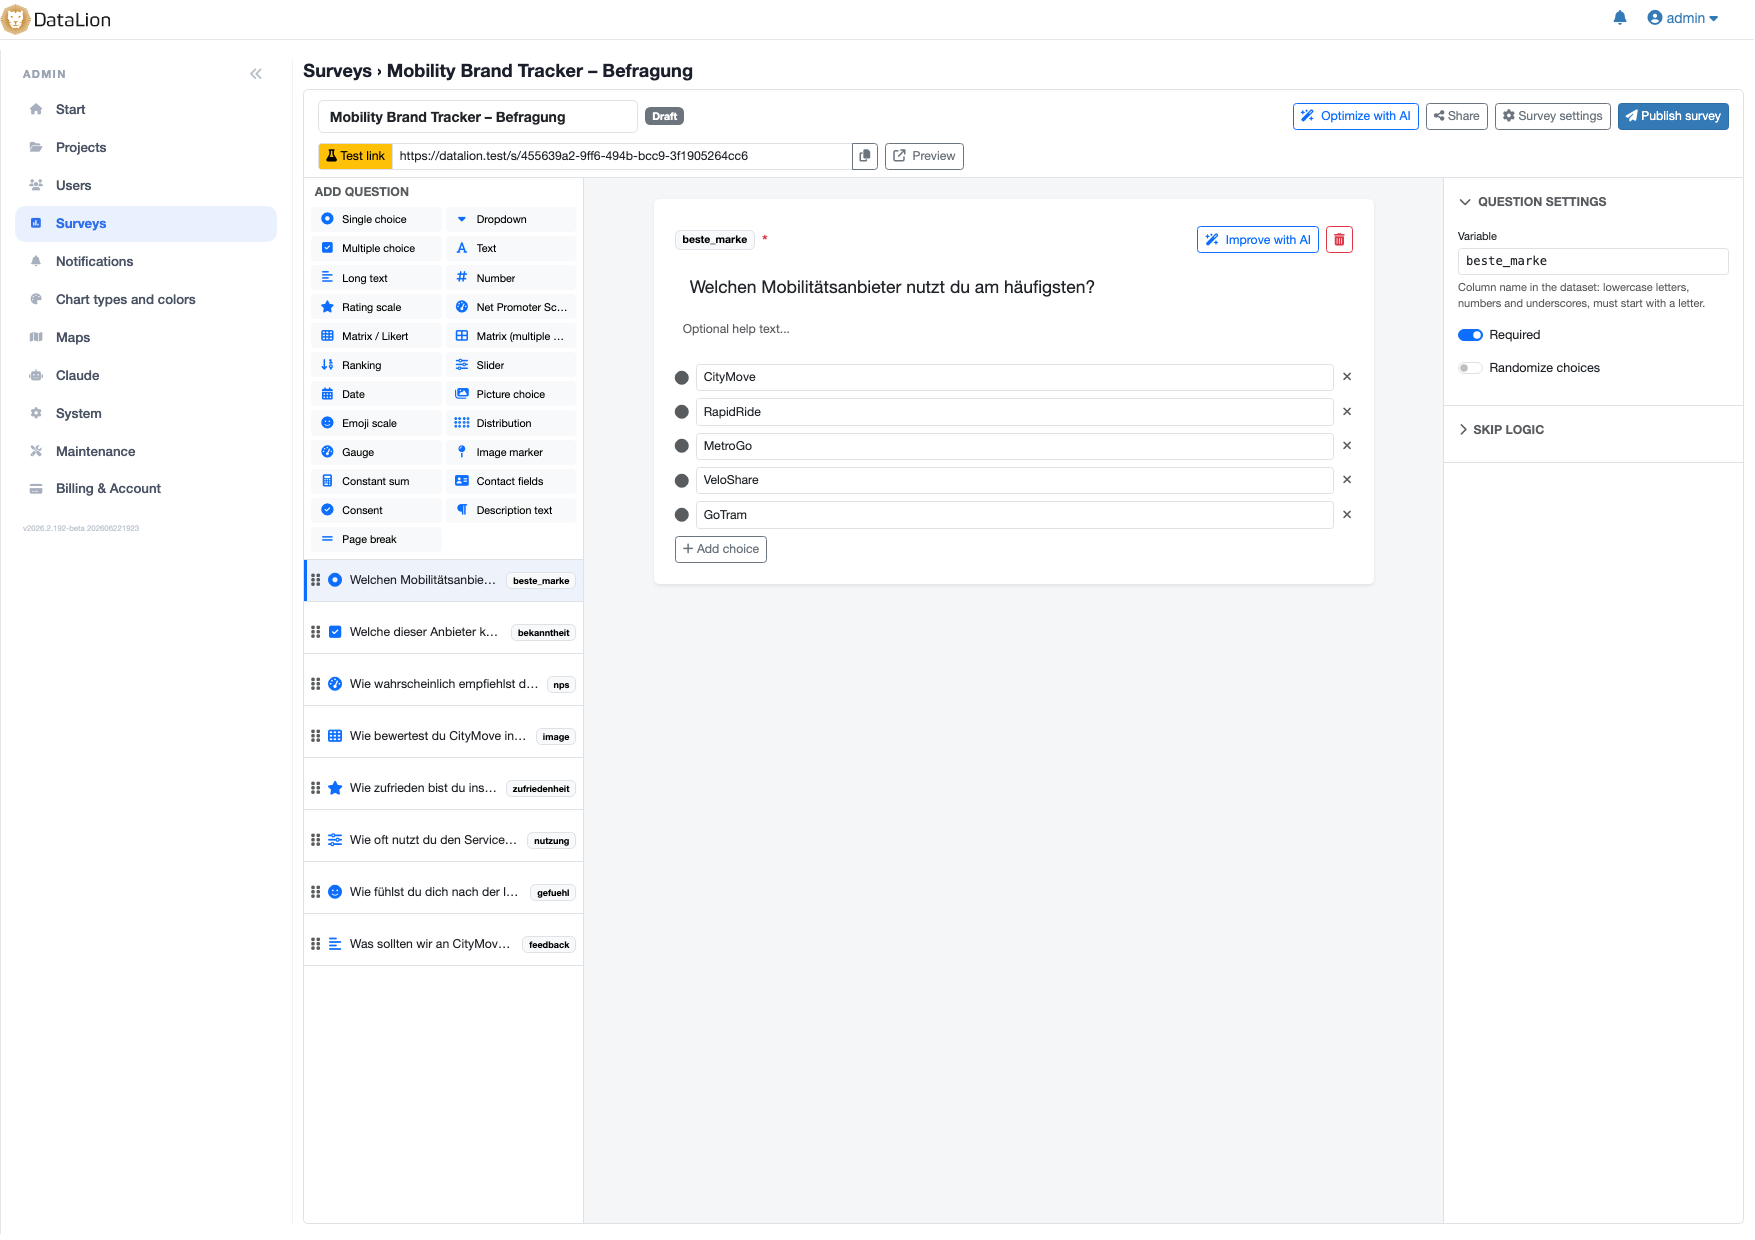Add a Date question

377,394
